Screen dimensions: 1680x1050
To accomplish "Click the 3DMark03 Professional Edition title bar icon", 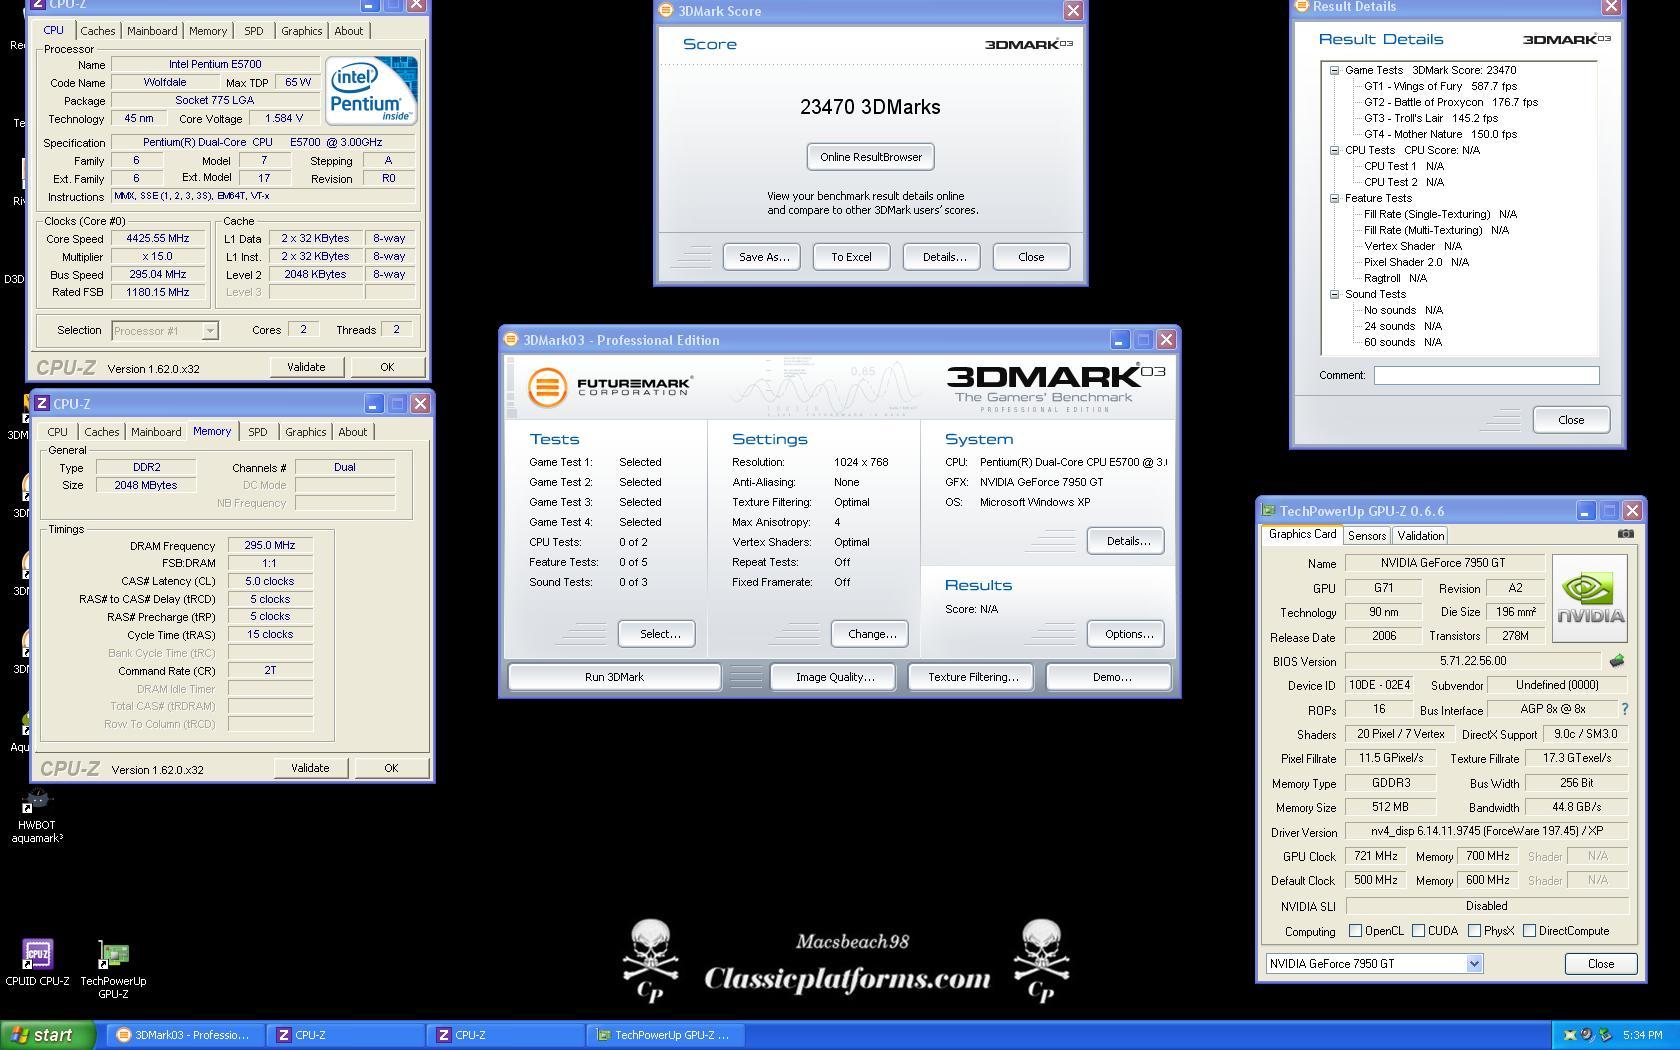I will pos(511,340).
